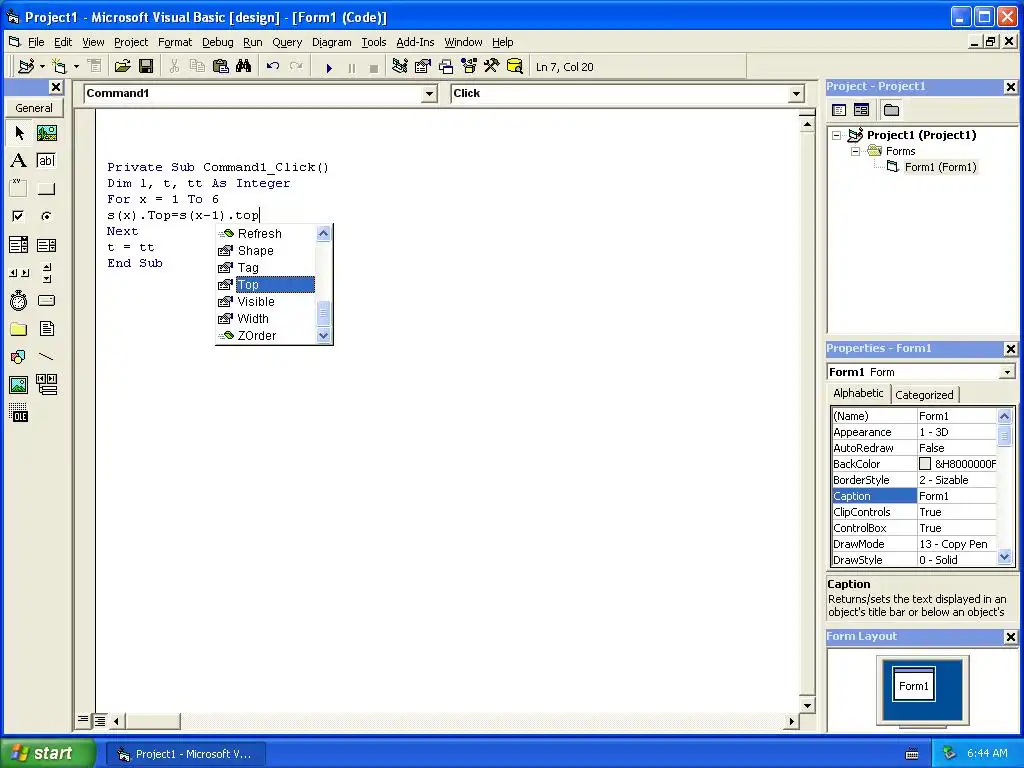Click the Project Explorer toolbar icon
This screenshot has width=1024, height=768.
[400, 67]
